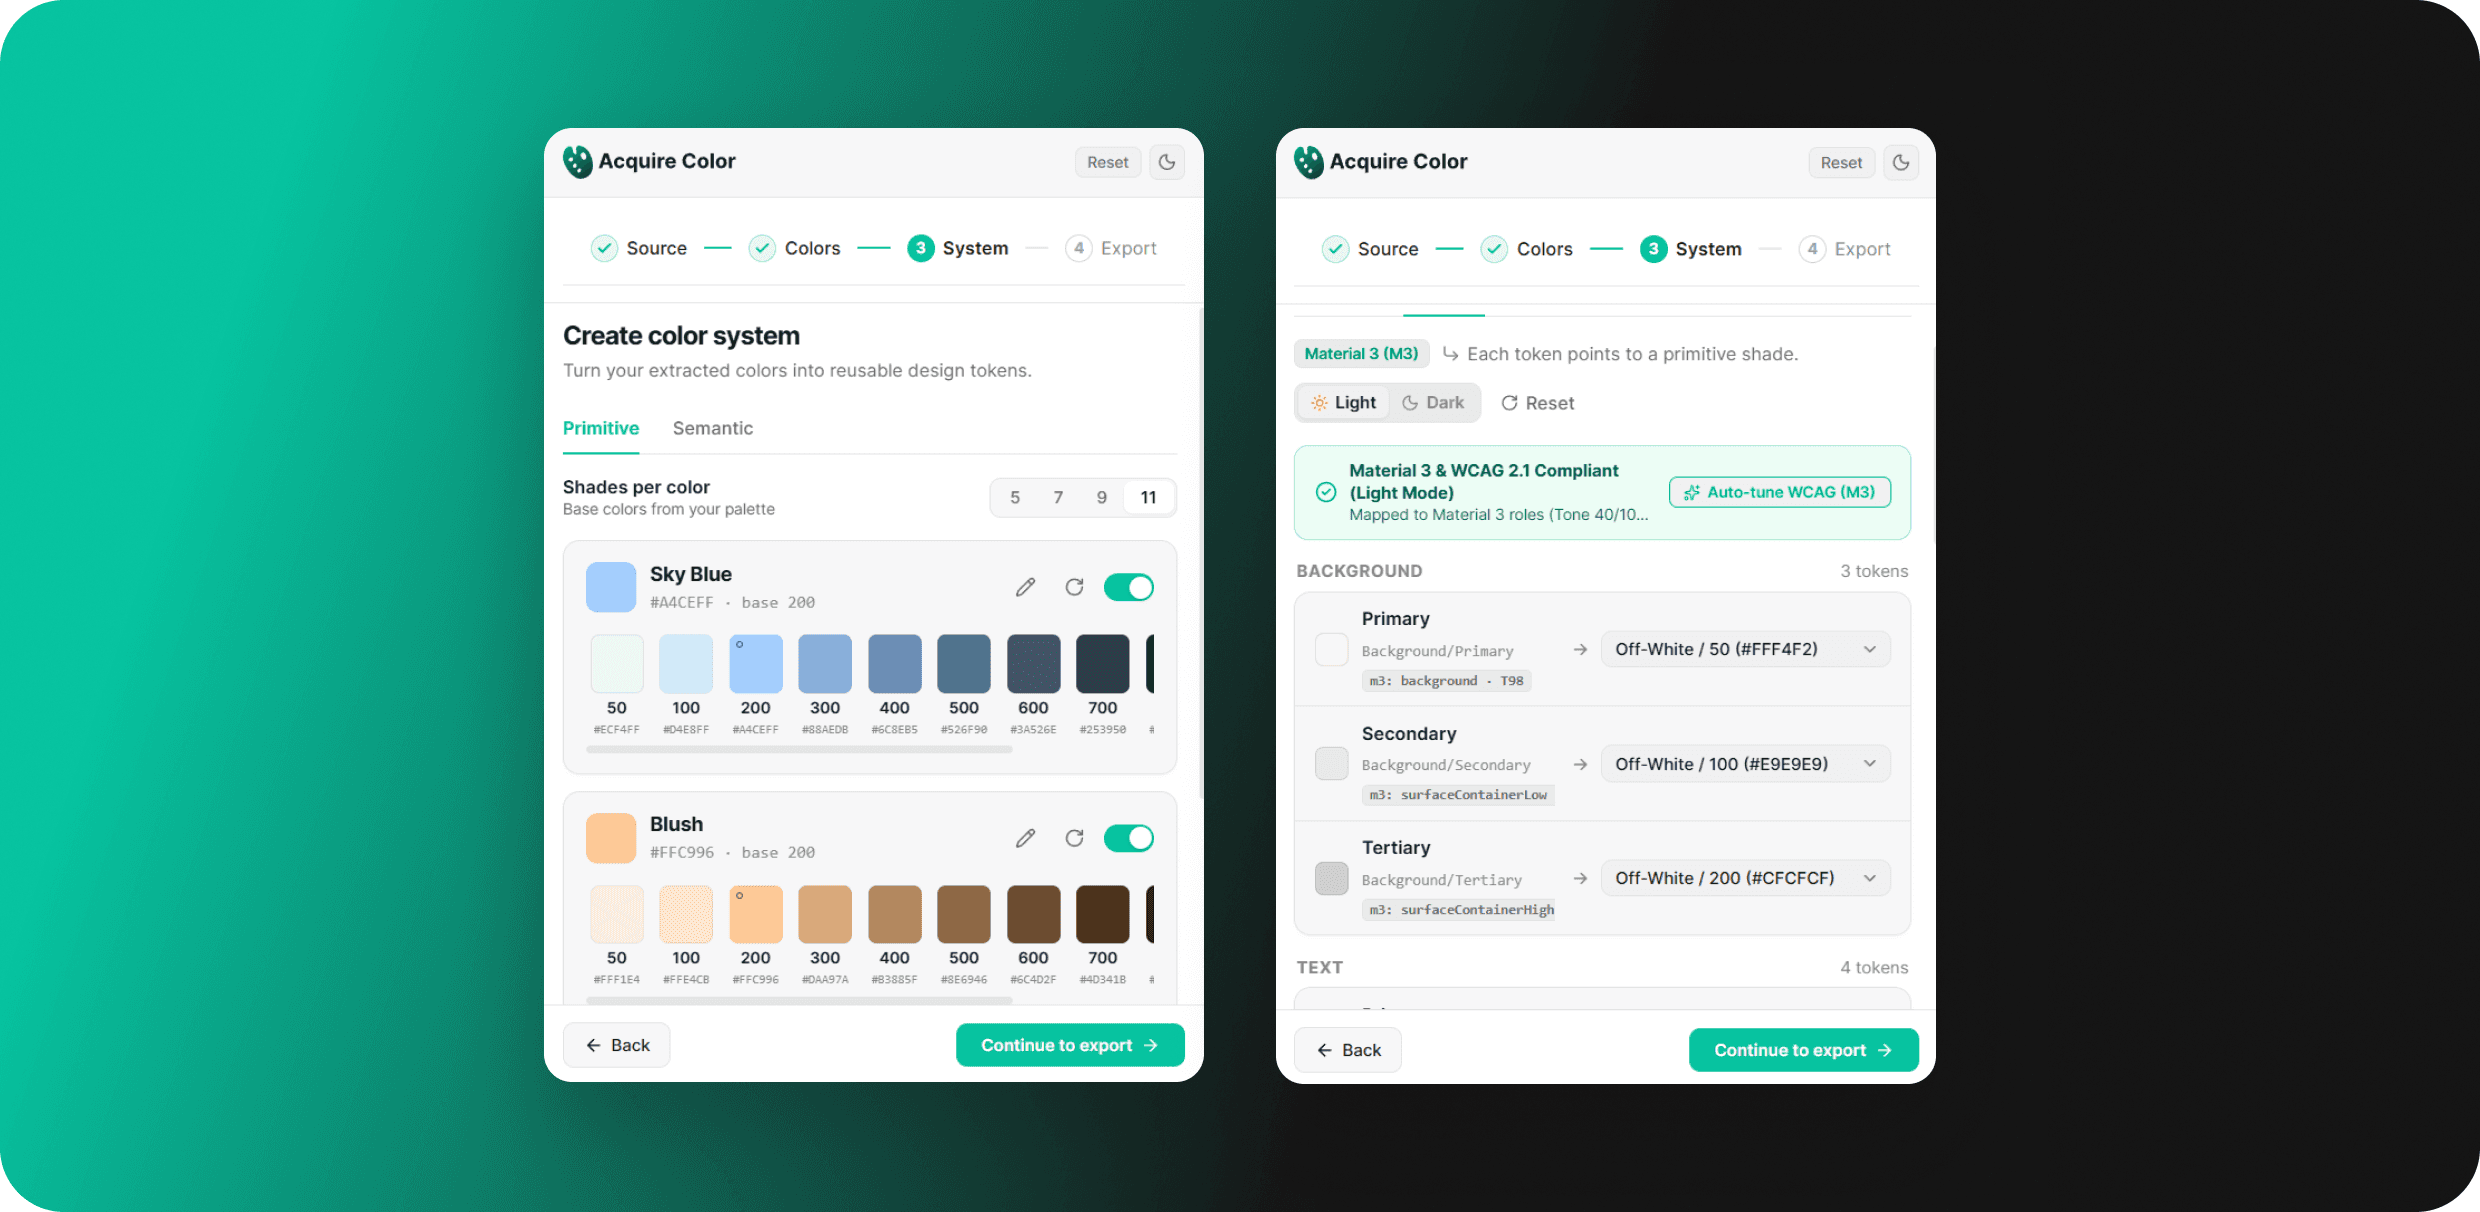Click the Colors step checkmark in right panel
The width and height of the screenshot is (2480, 1212).
coord(1494,249)
